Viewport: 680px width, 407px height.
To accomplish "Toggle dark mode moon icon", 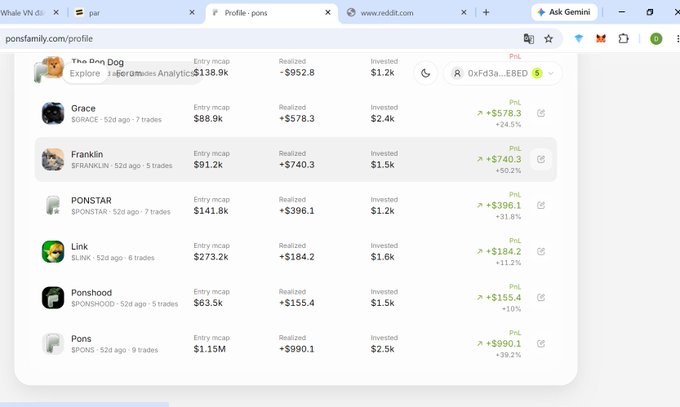I will tap(425, 73).
